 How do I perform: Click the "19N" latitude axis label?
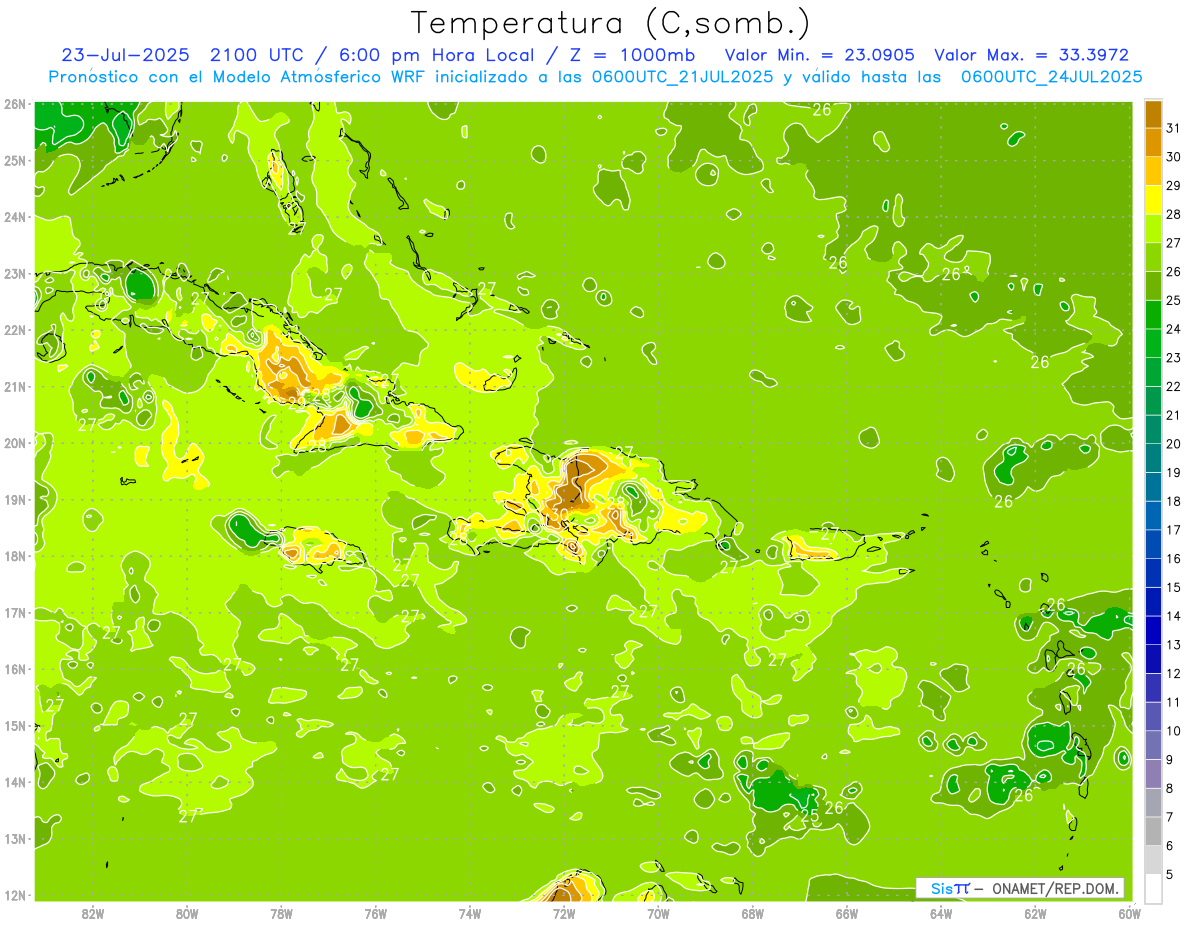click(14, 499)
